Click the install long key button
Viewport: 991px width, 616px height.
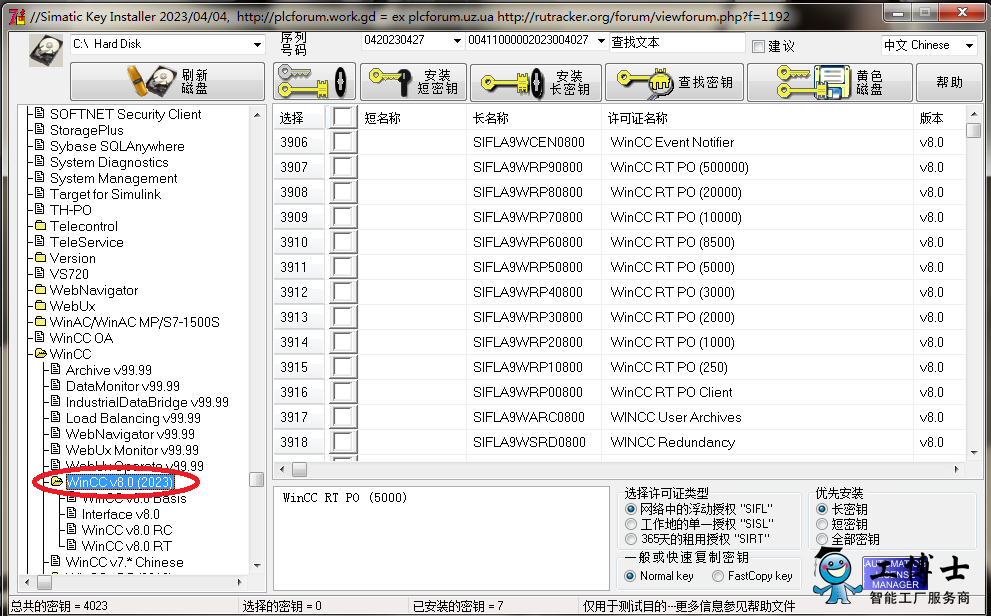click(535, 82)
